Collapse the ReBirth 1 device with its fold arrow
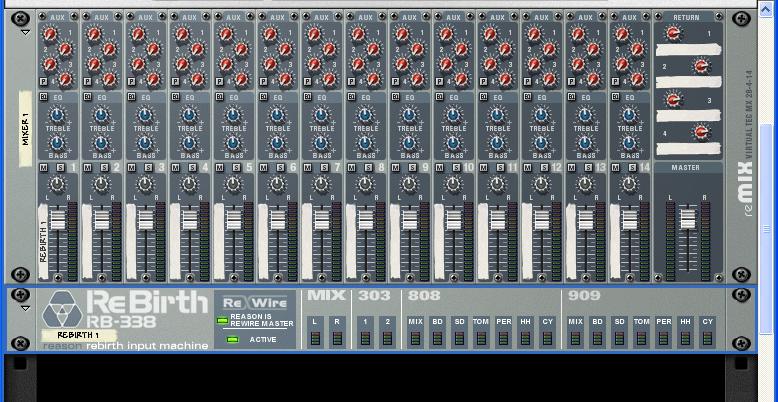Screen dimensions: 778x402 (x=25, y=308)
